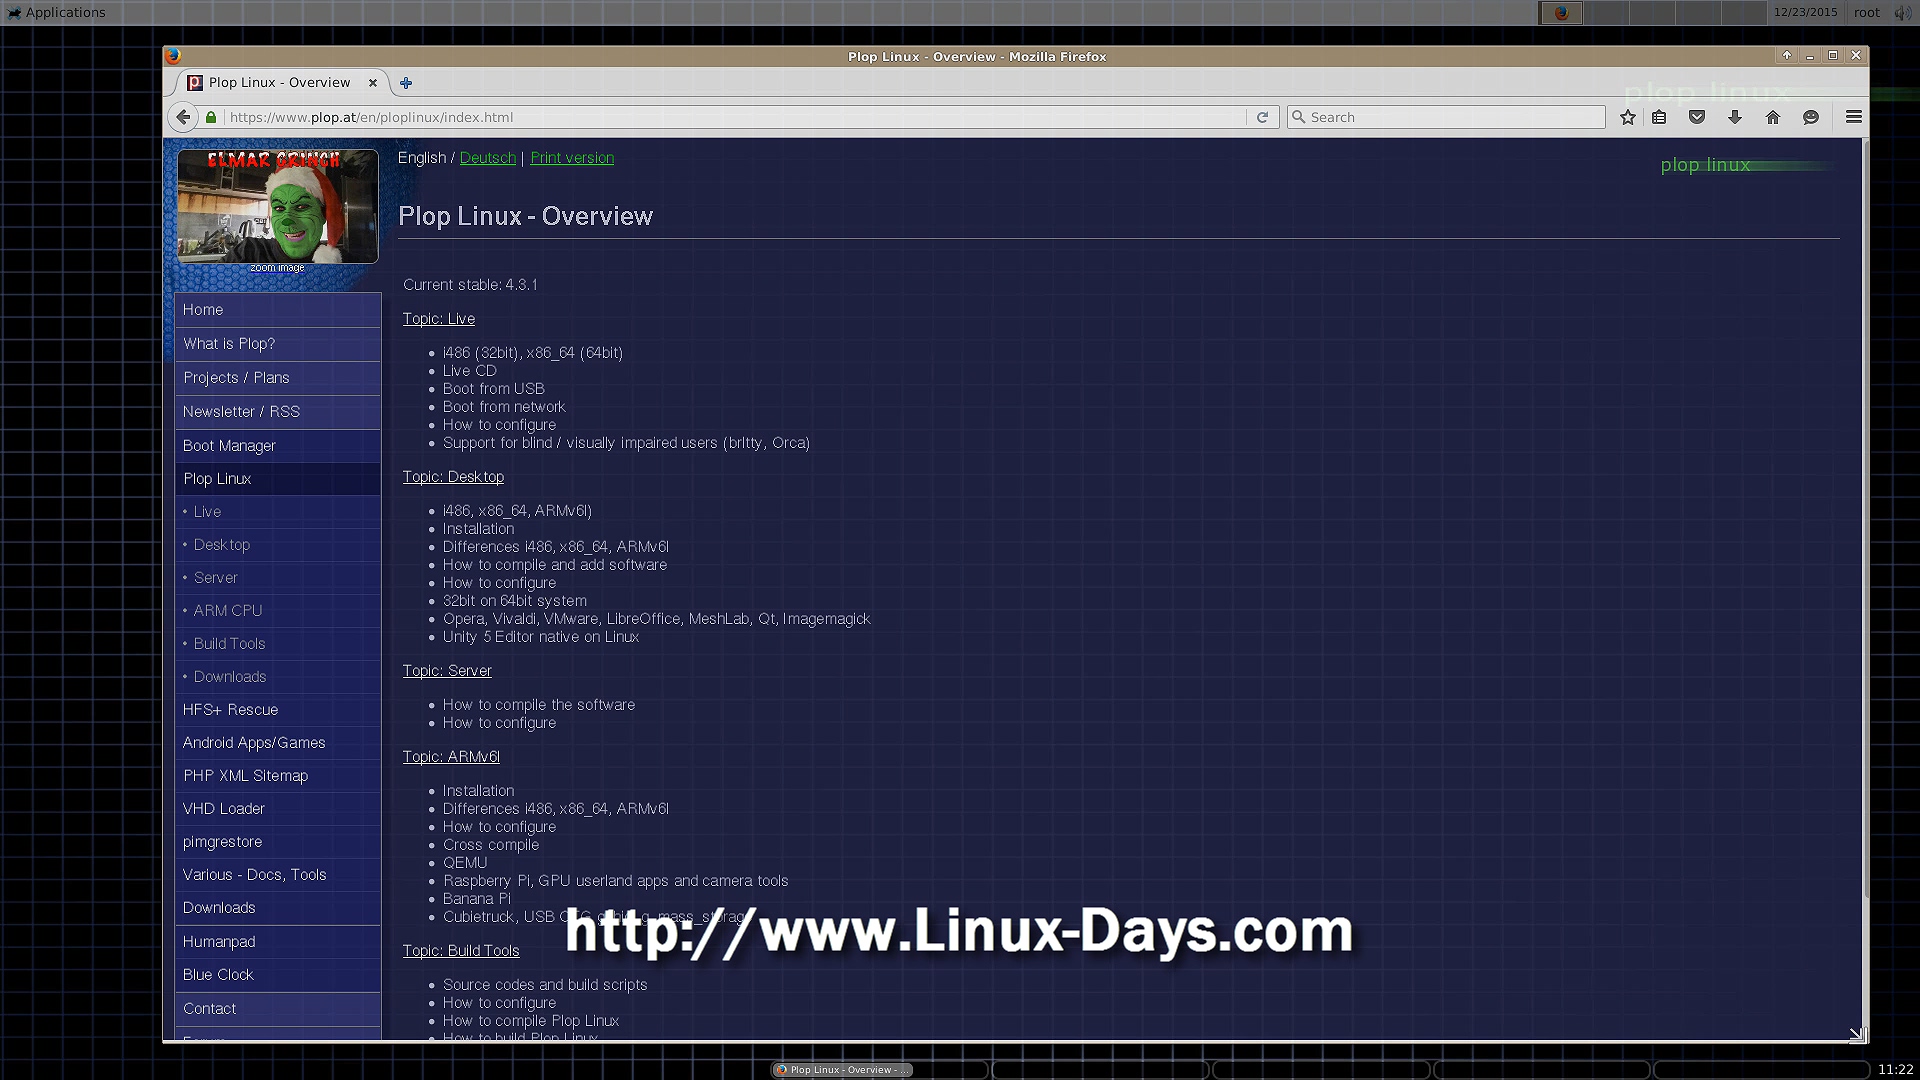The height and width of the screenshot is (1080, 1920).
Task: Click 'Source codes and build scripts' text
Action: point(545,985)
